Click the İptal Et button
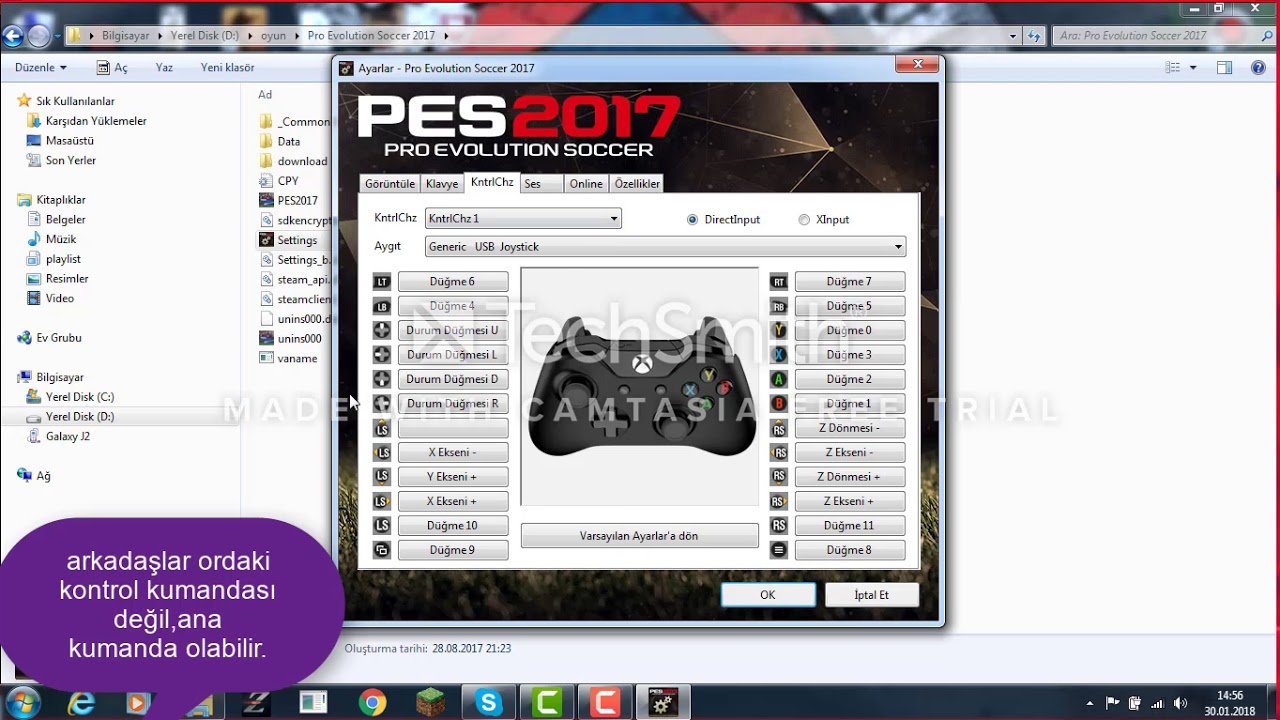This screenshot has height=720, width=1280. [x=872, y=595]
